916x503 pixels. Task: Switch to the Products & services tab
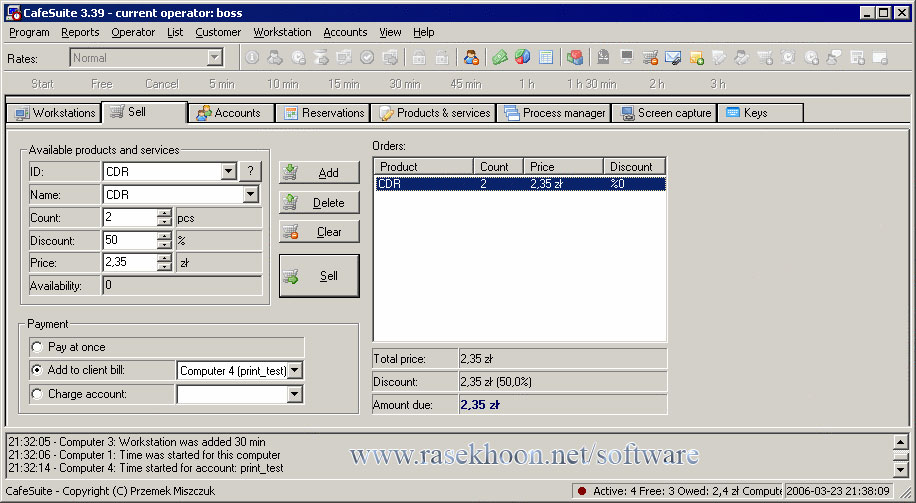pos(434,113)
